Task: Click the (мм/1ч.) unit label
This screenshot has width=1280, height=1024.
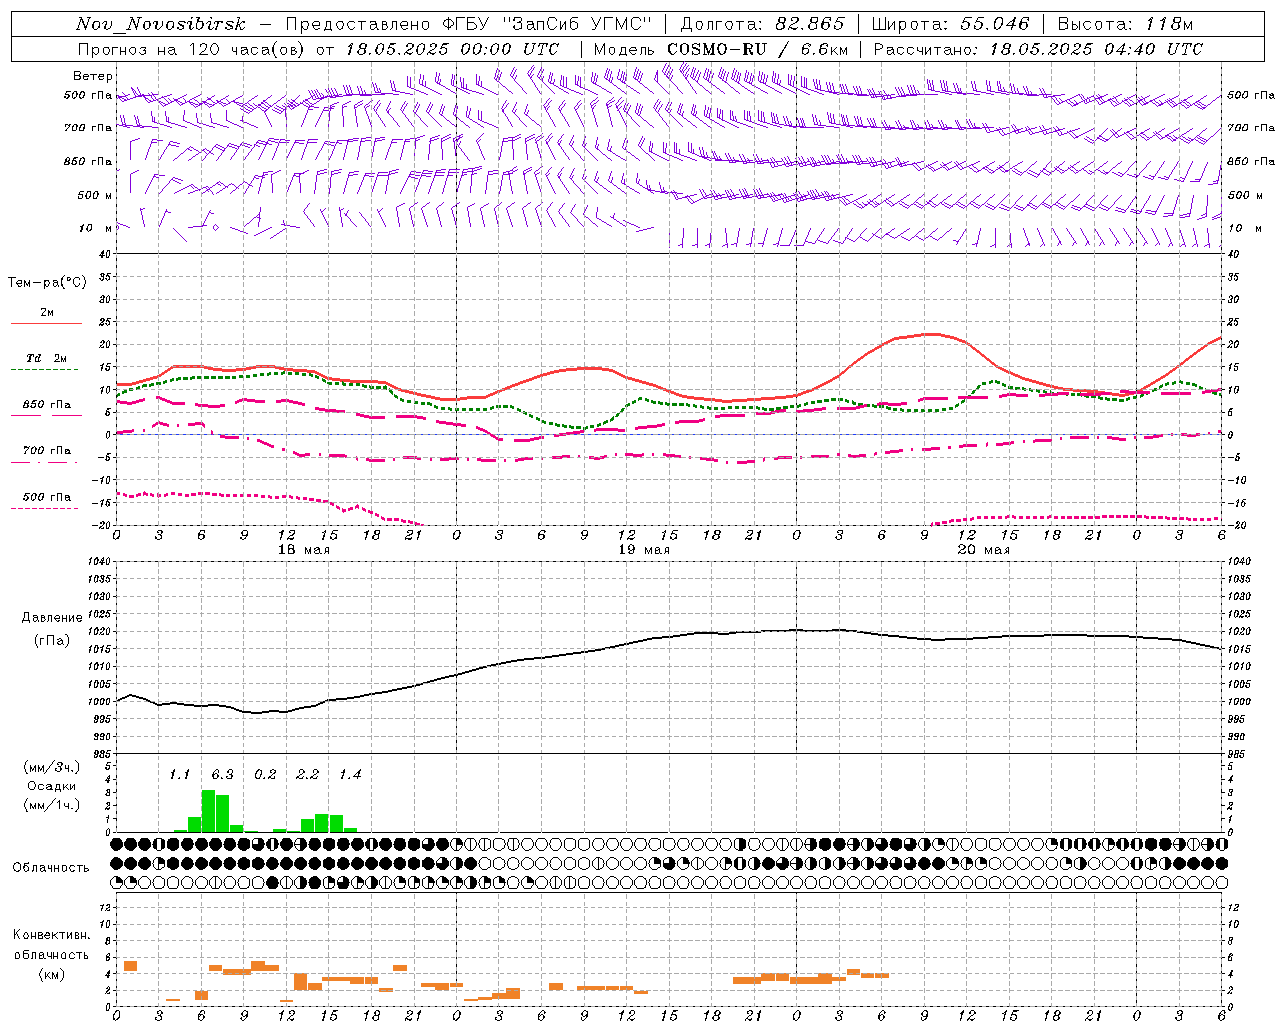Action: pyautogui.click(x=51, y=805)
